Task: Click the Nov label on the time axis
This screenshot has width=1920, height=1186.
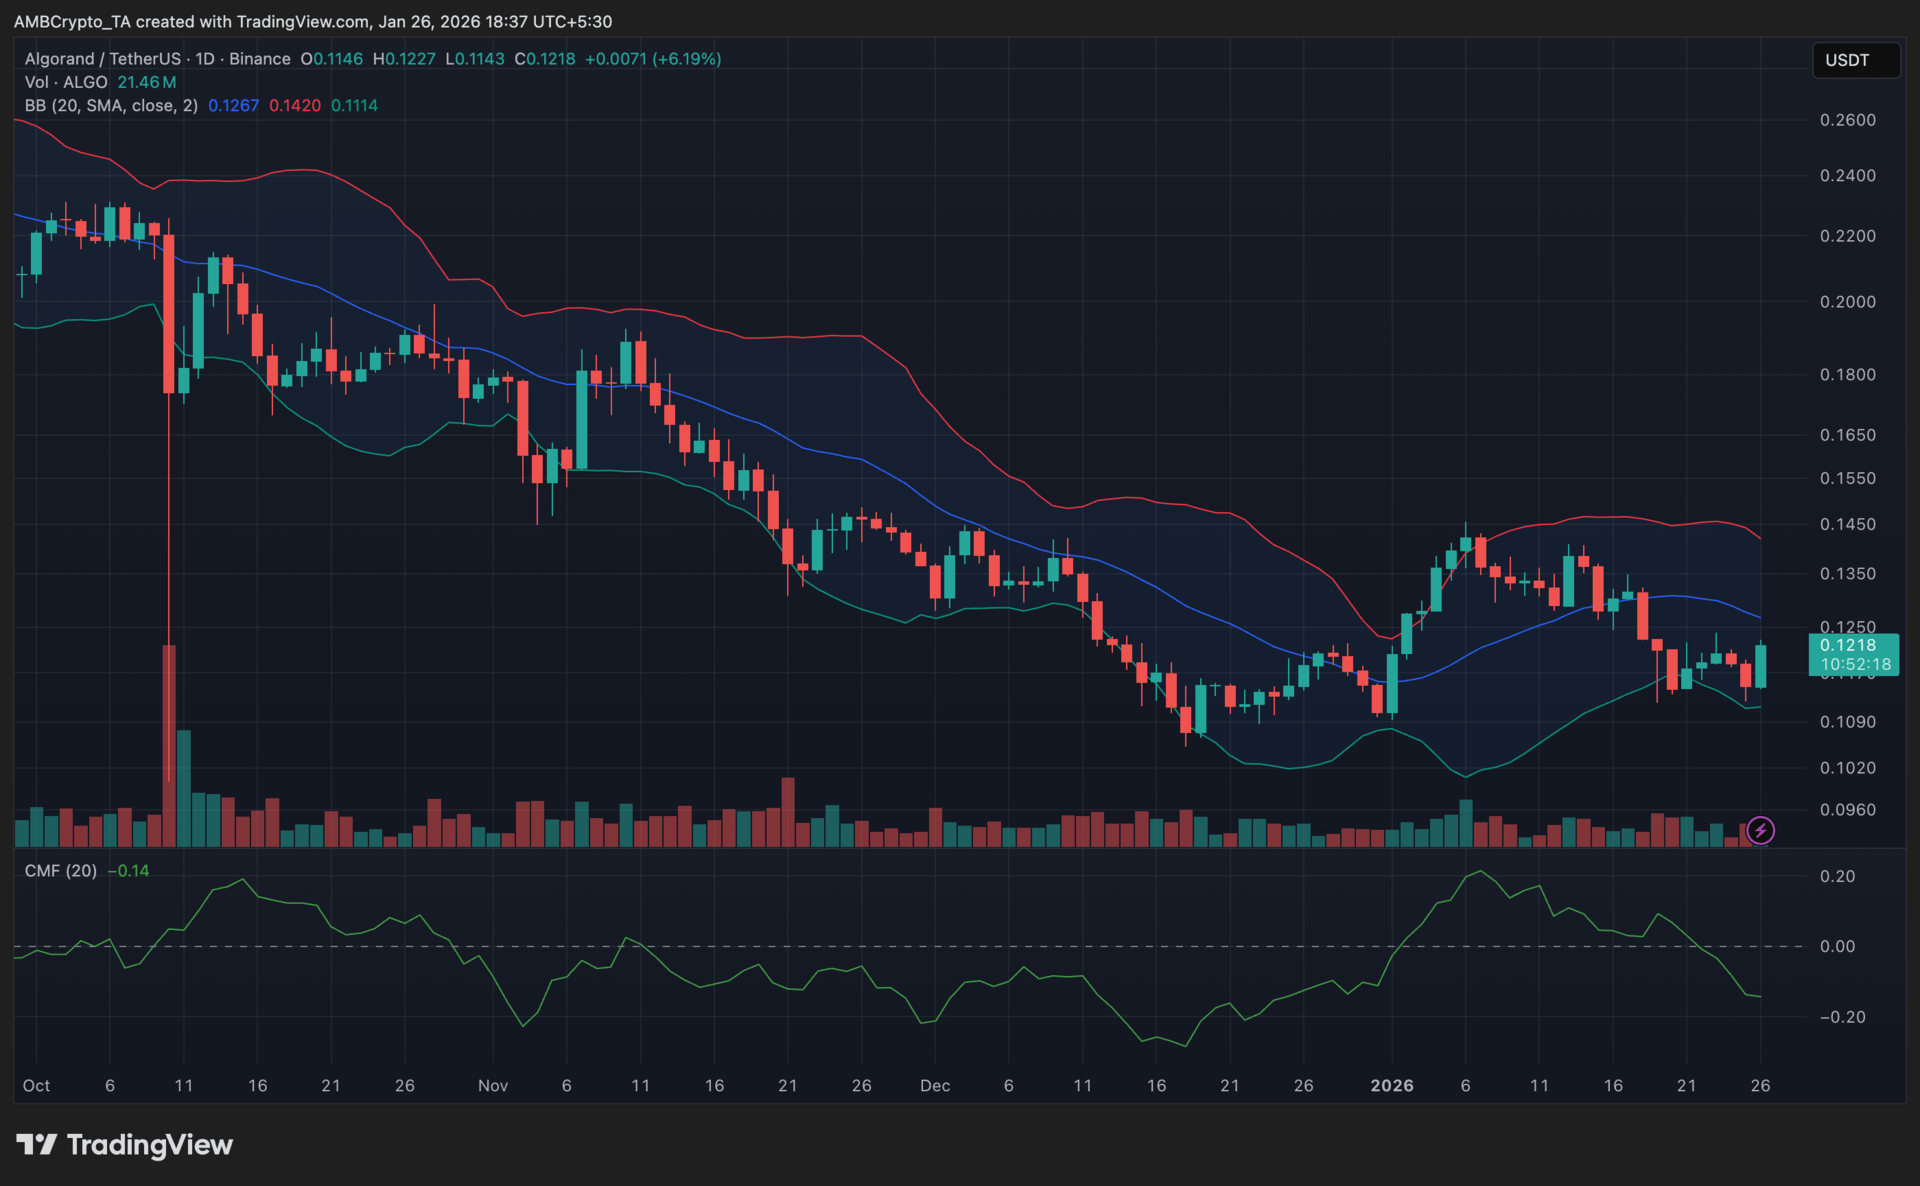Action: pyautogui.click(x=493, y=1085)
